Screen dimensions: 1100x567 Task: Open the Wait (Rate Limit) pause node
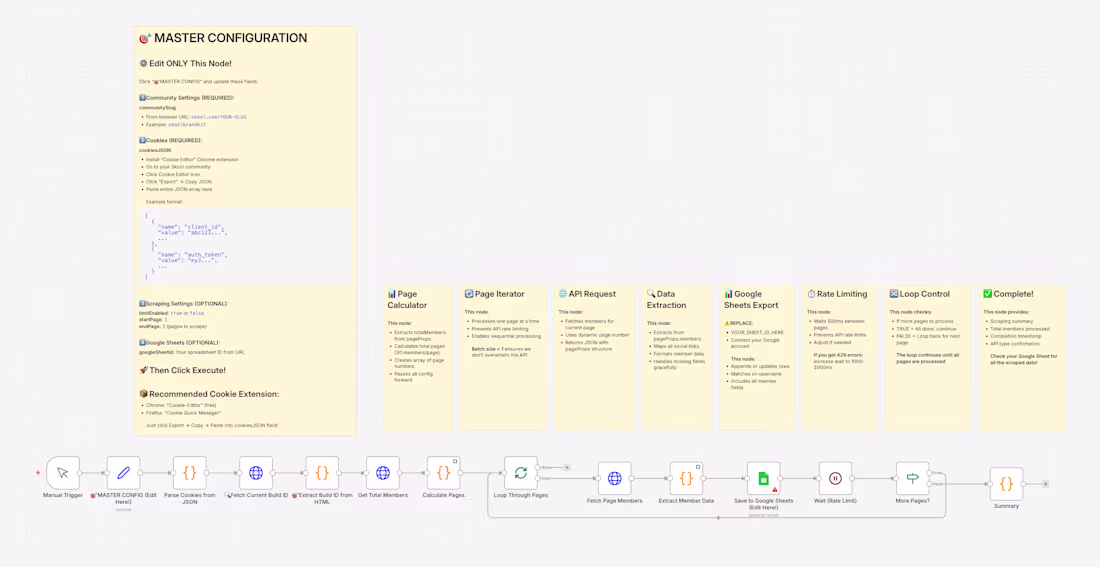(836, 479)
